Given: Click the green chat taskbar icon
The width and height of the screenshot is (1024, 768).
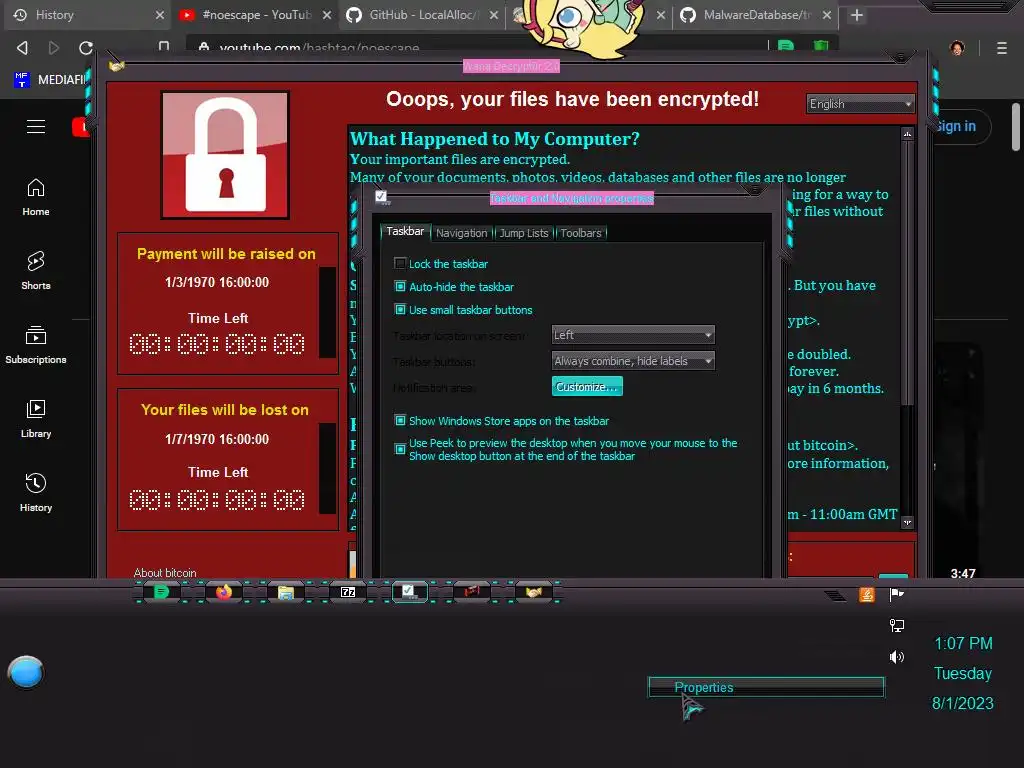Looking at the screenshot, I should tap(161, 592).
